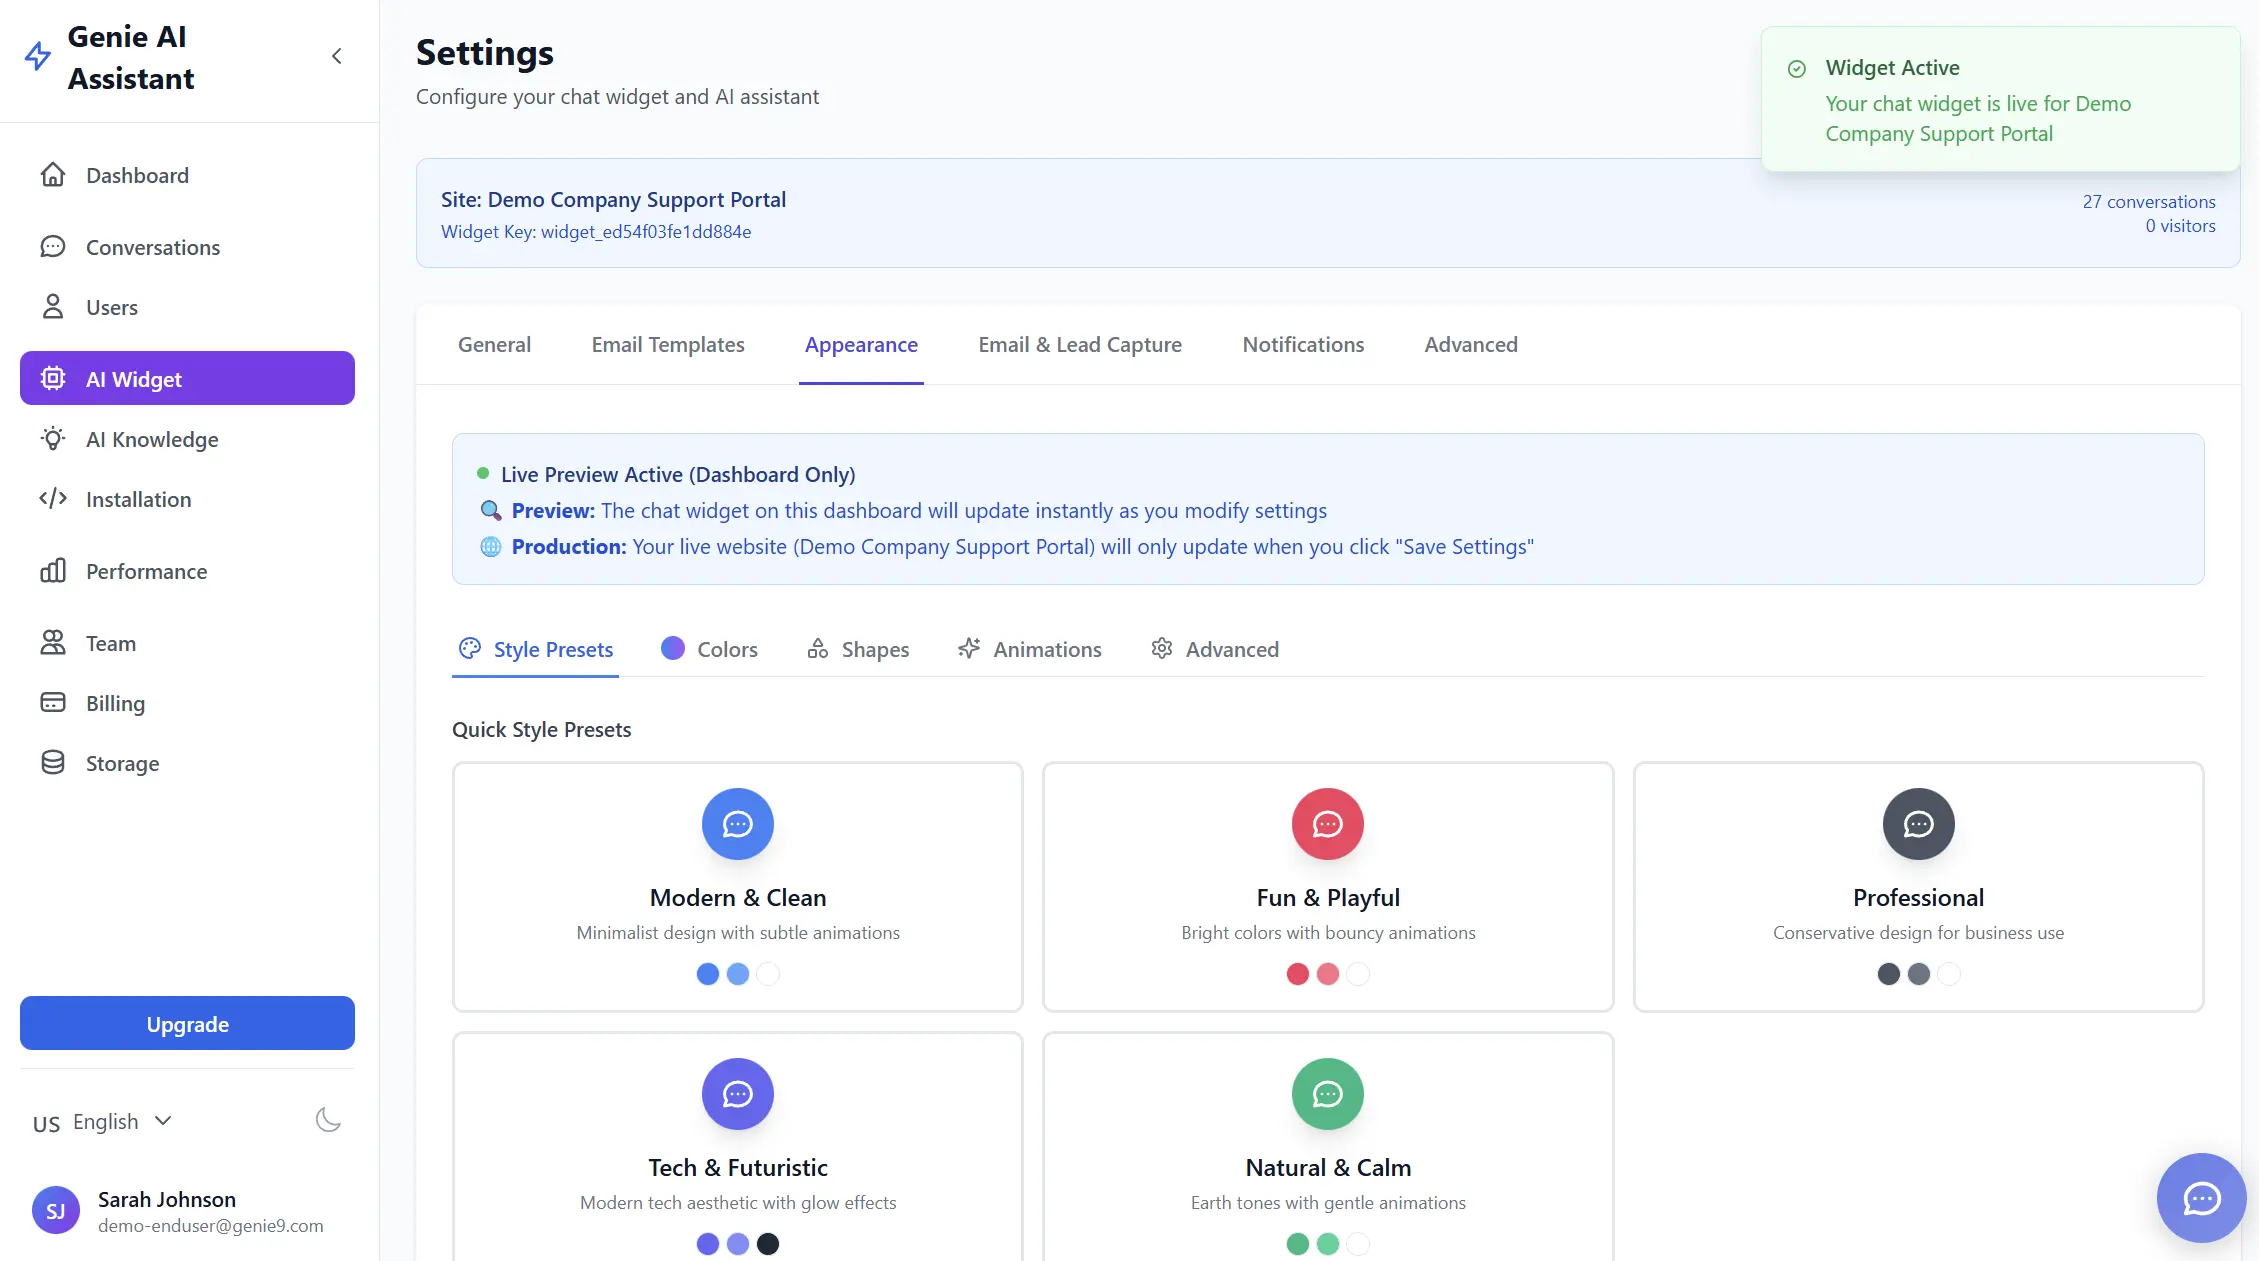Open the floating chat widget launcher

(2201, 1198)
